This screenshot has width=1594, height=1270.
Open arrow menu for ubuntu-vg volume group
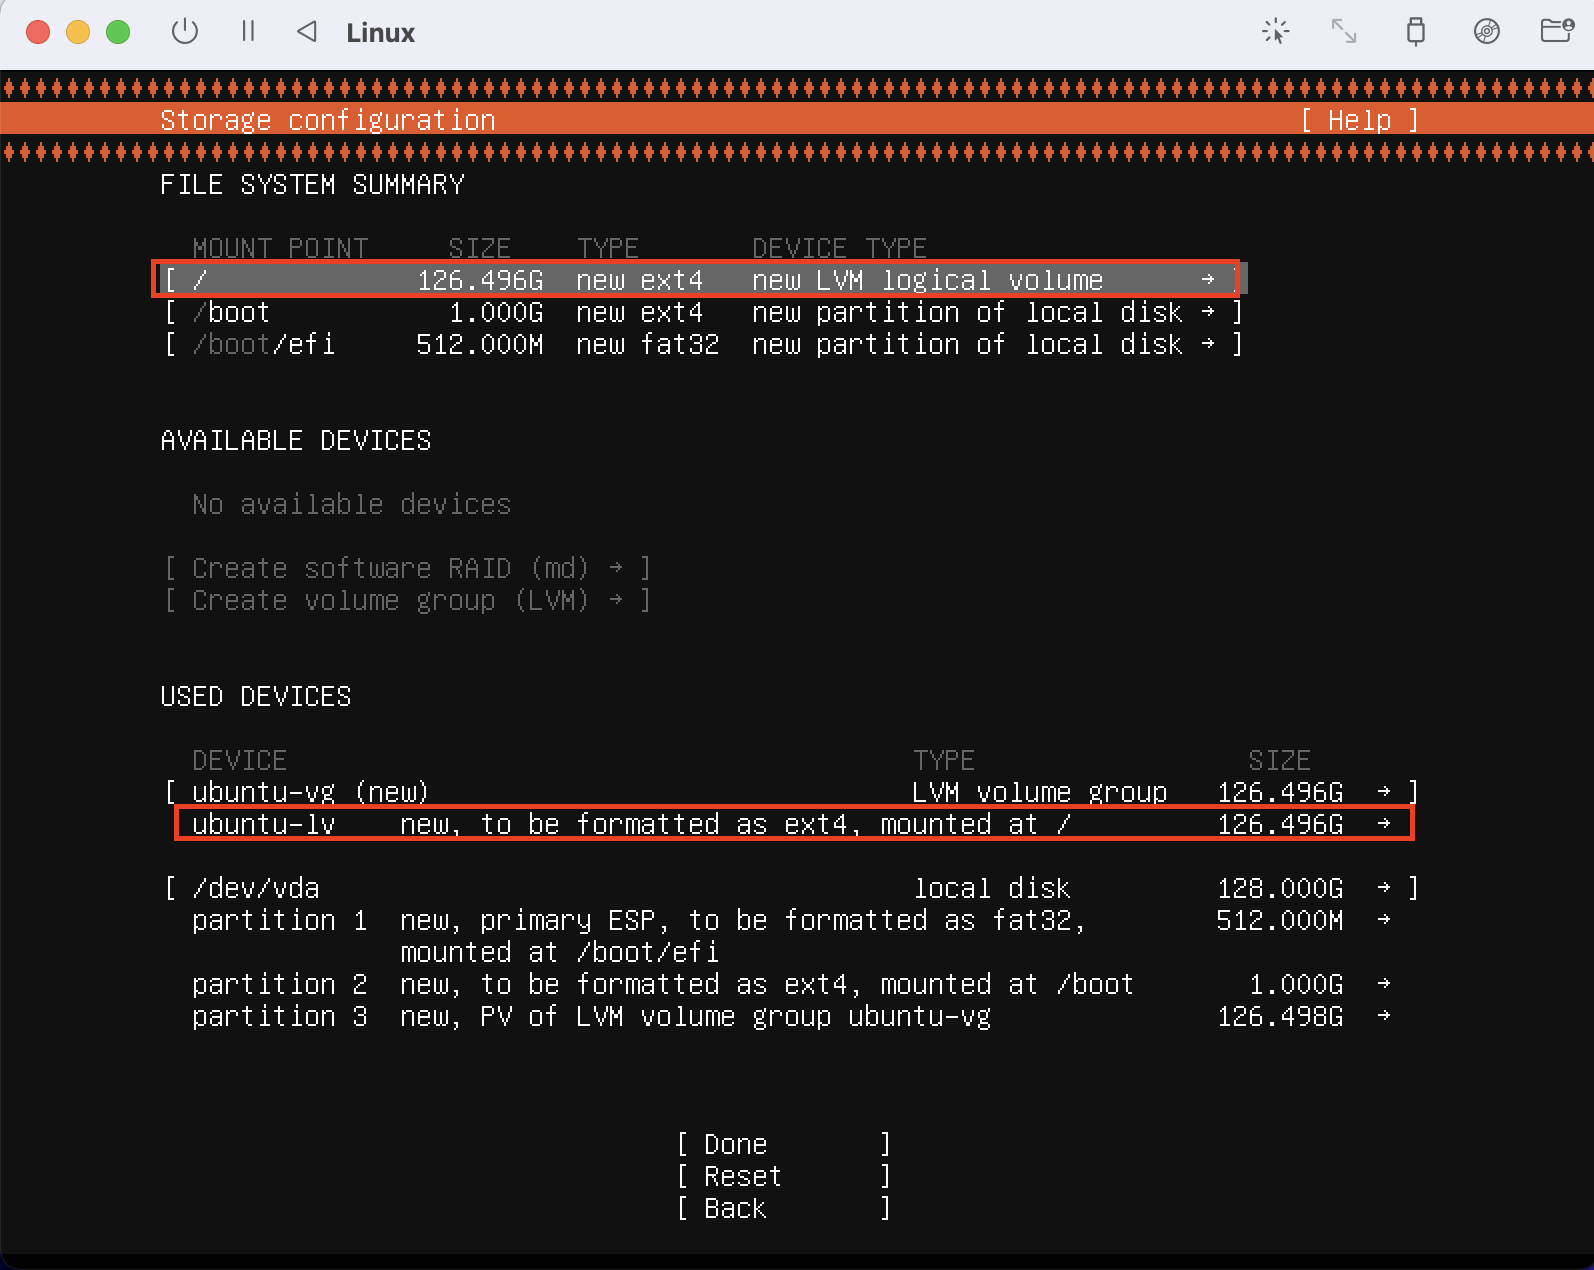click(x=1384, y=792)
